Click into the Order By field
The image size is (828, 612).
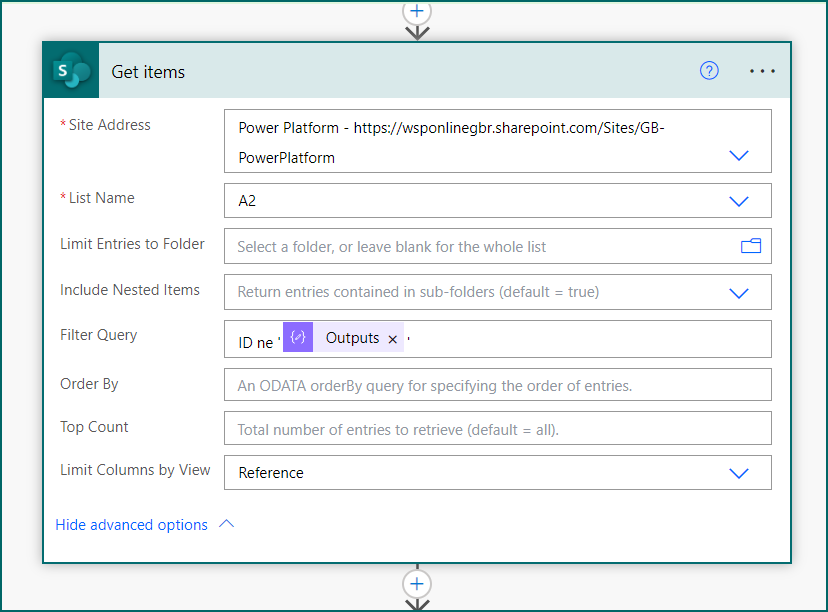point(497,385)
